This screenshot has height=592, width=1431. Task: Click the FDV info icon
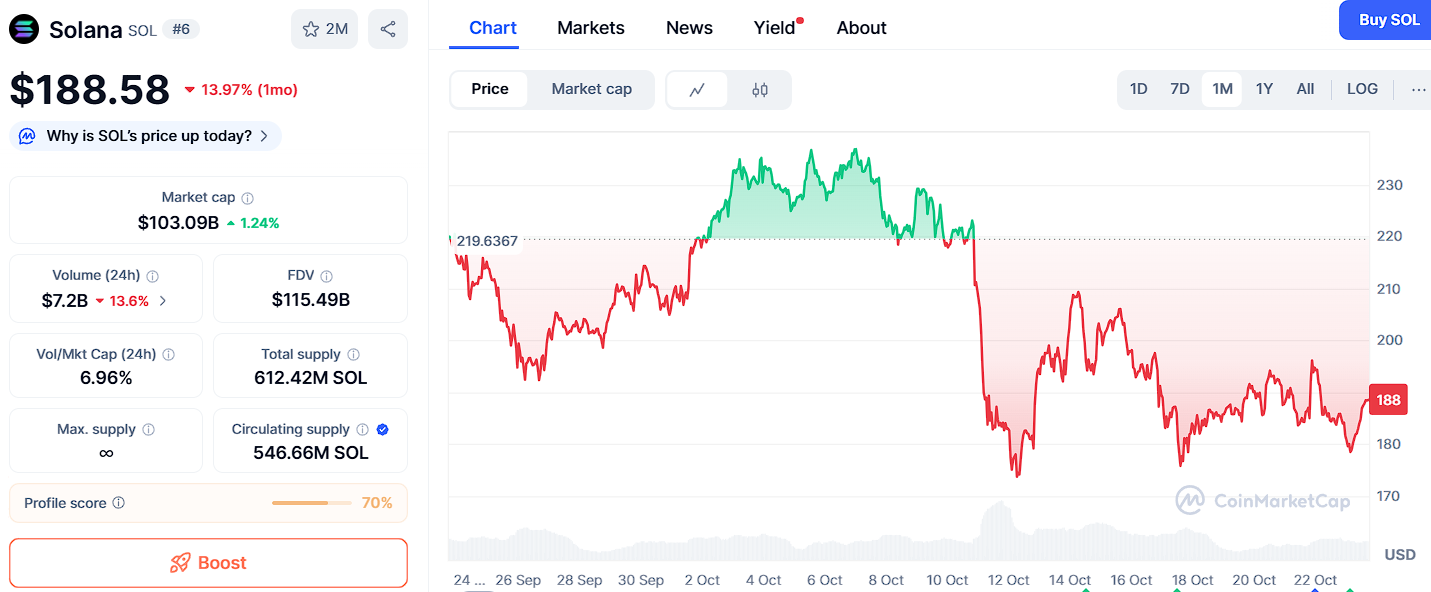pos(327,276)
